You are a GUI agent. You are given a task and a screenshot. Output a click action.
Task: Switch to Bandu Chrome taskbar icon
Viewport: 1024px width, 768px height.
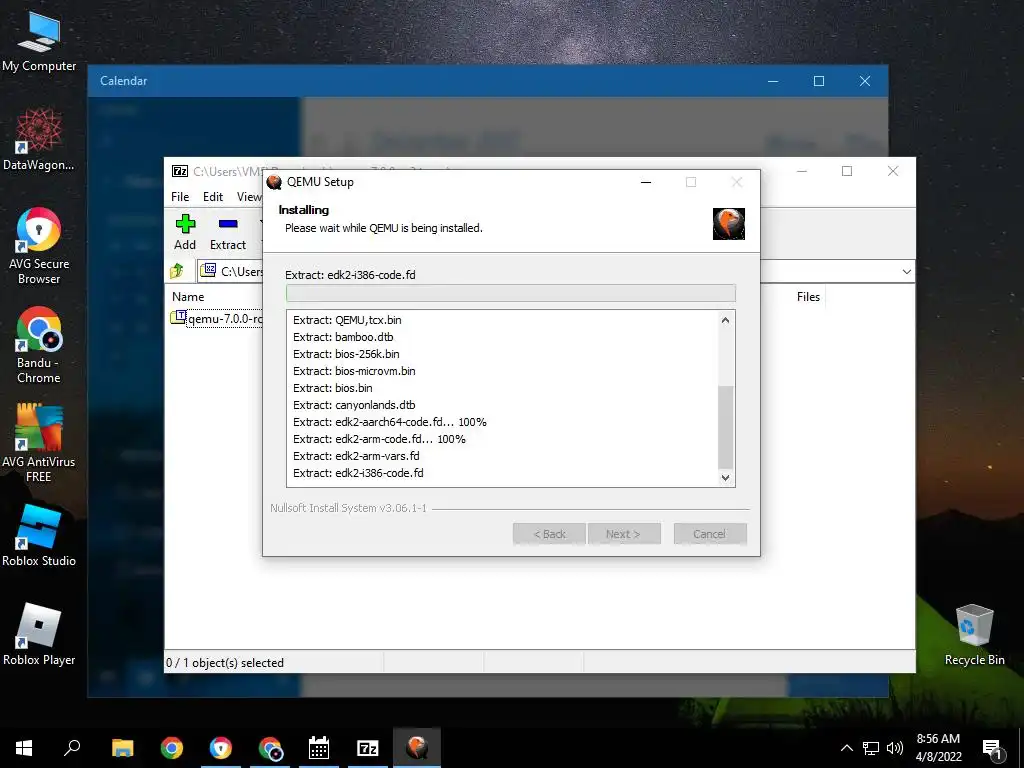[x=270, y=748]
